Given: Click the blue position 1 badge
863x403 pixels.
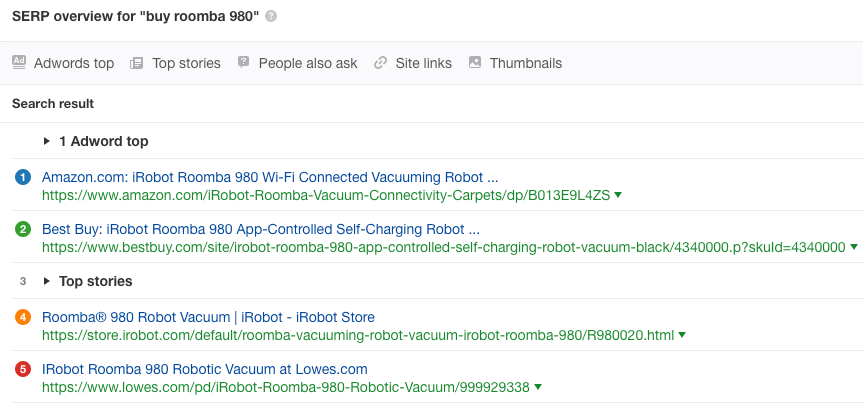Looking at the screenshot, I should point(23,177).
